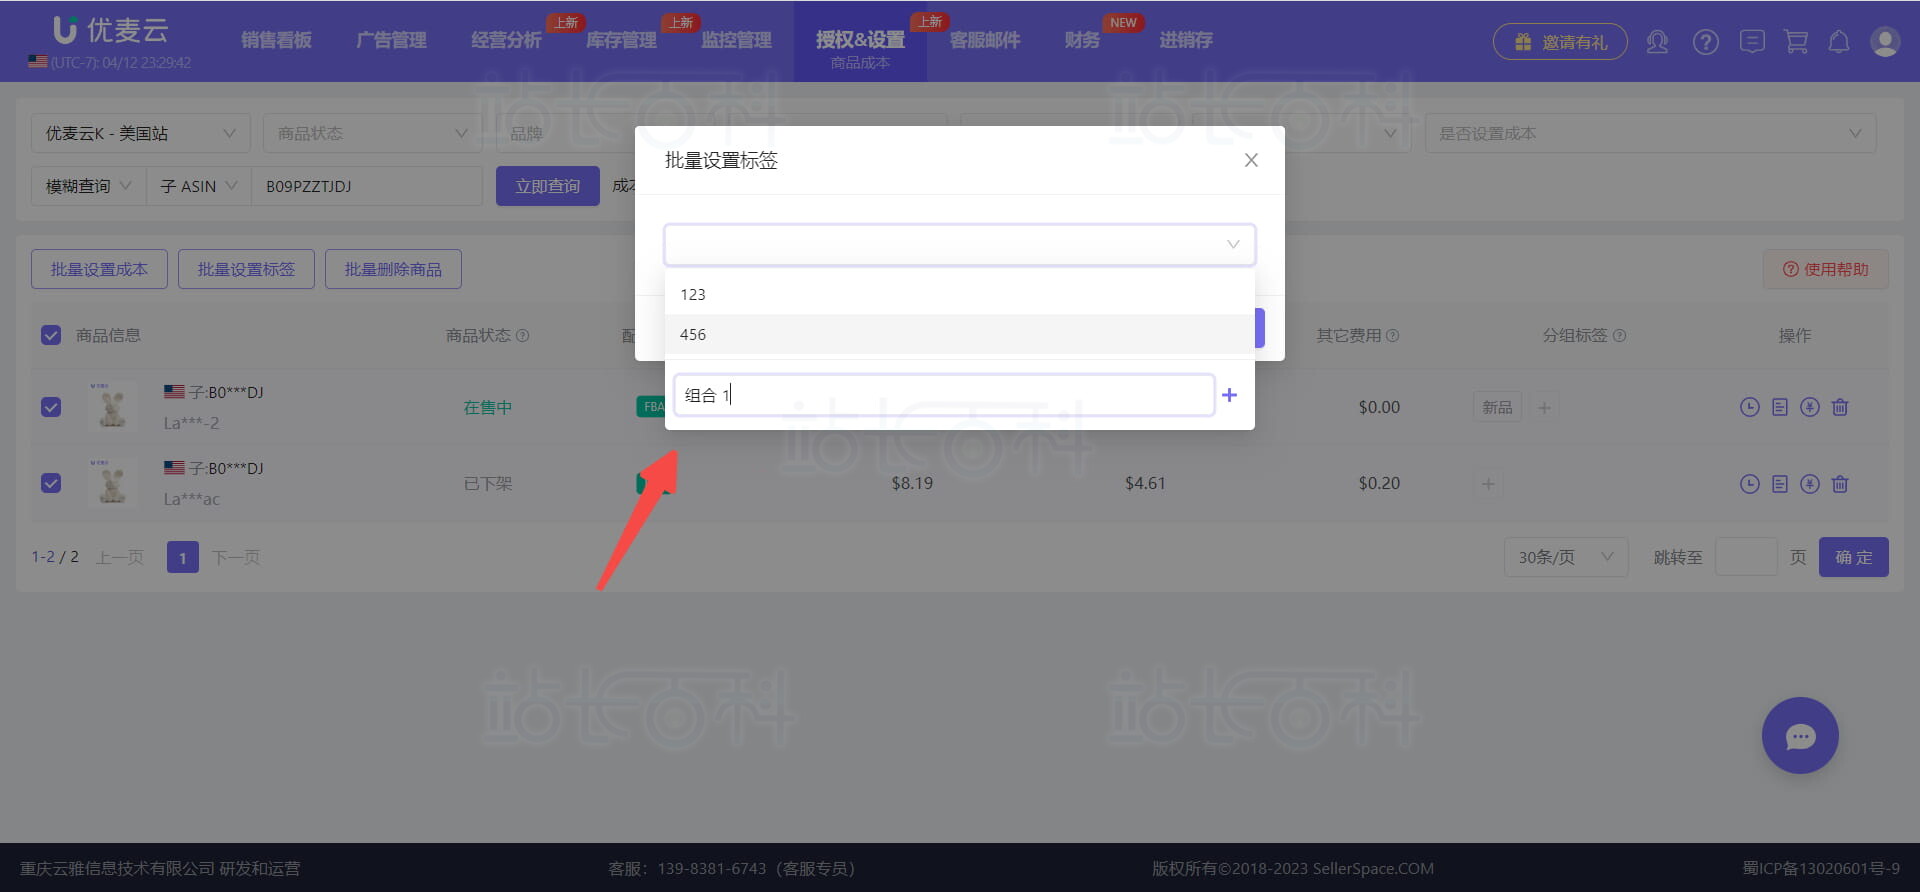The height and width of the screenshot is (892, 1920).
Task: Expand the 子 ASIN dropdown
Action: pos(198,186)
